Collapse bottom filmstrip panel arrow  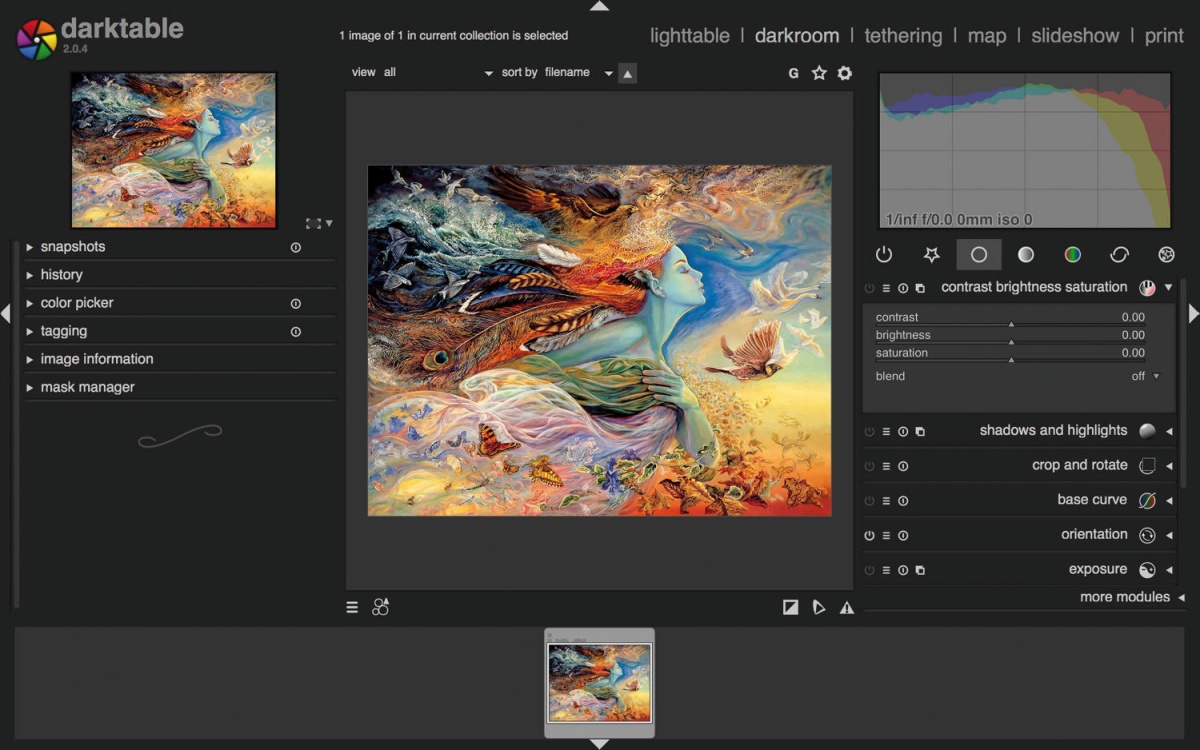(599, 744)
